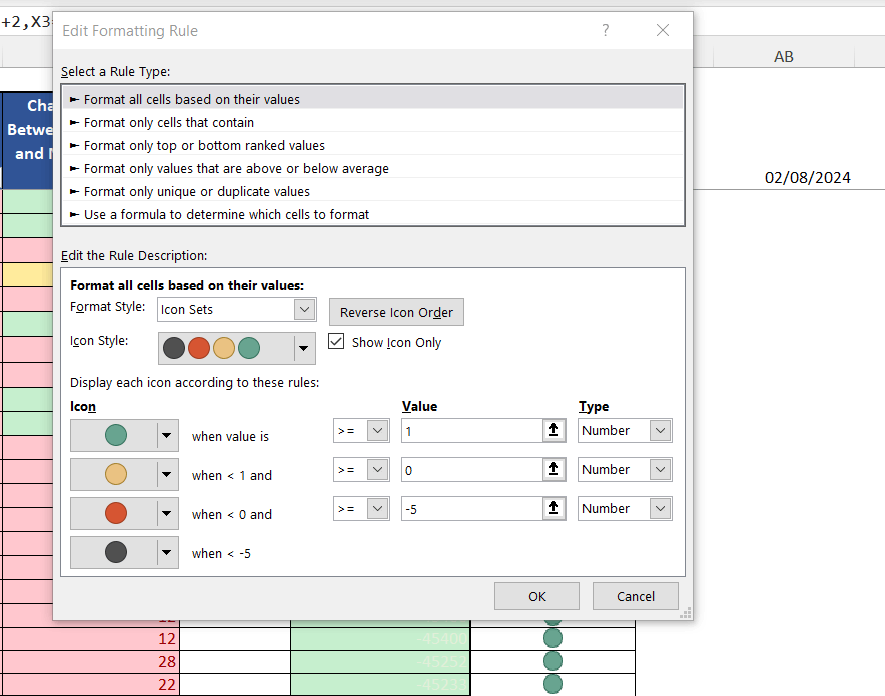Screen dimensions: 885x696
Task: Open operator dropdown for the green icon rule
Action: coord(378,431)
